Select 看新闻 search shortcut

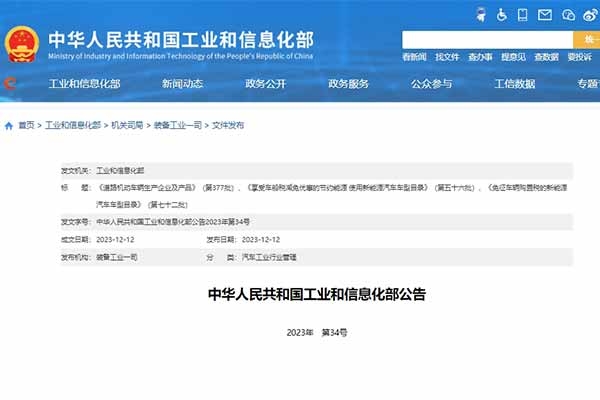coord(414,57)
